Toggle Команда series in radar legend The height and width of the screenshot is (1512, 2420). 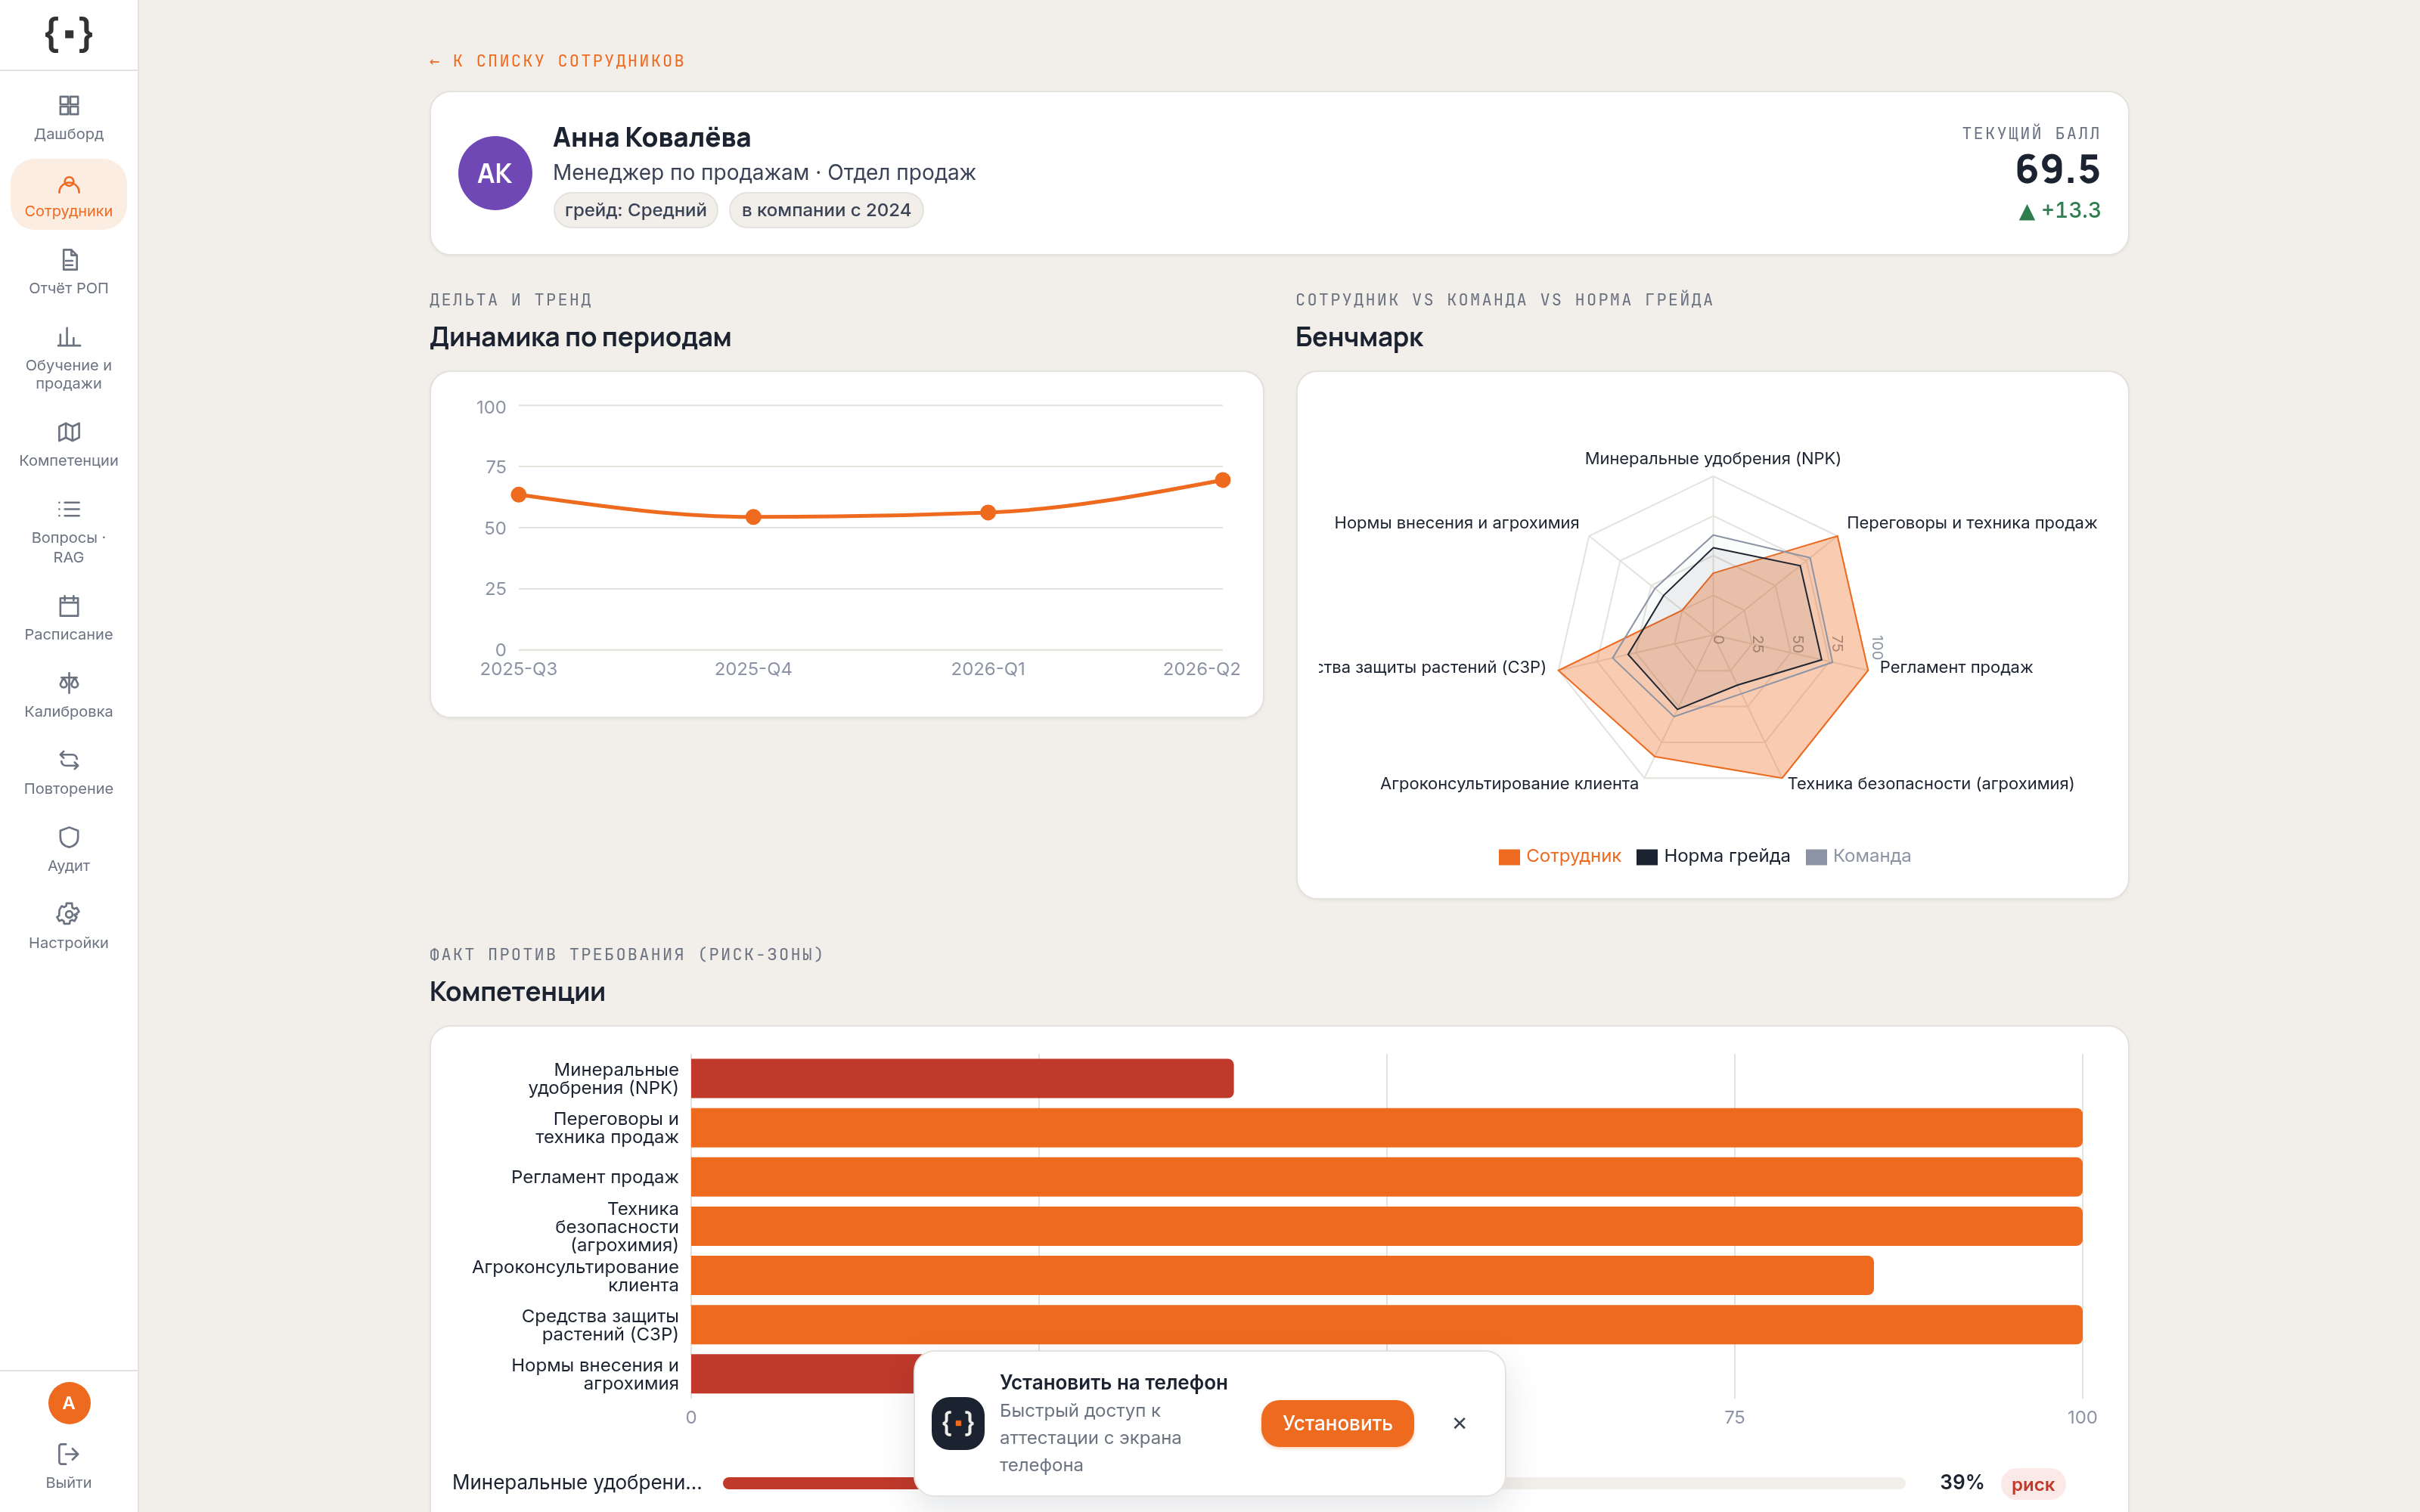1858,856
